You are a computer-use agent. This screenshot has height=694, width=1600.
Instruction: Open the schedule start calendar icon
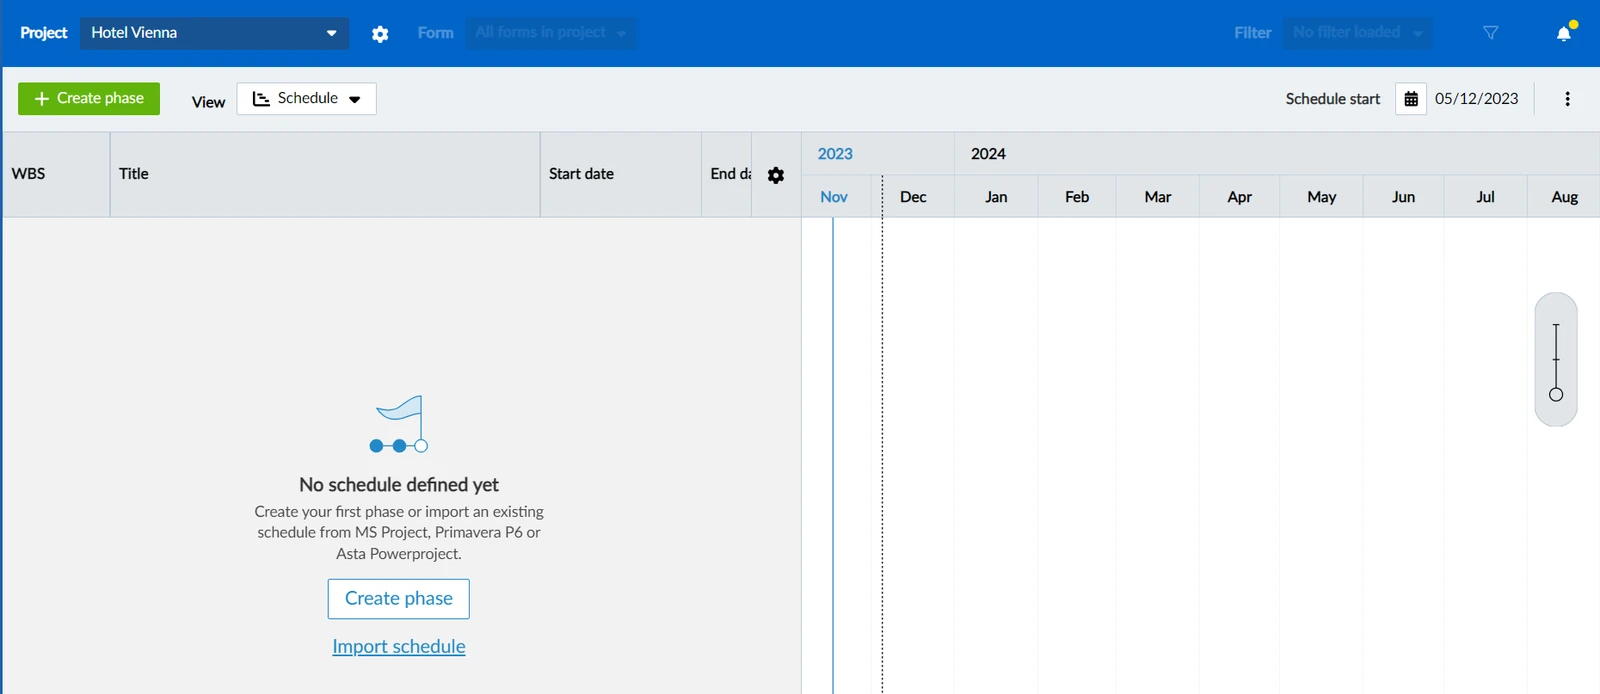click(x=1411, y=99)
